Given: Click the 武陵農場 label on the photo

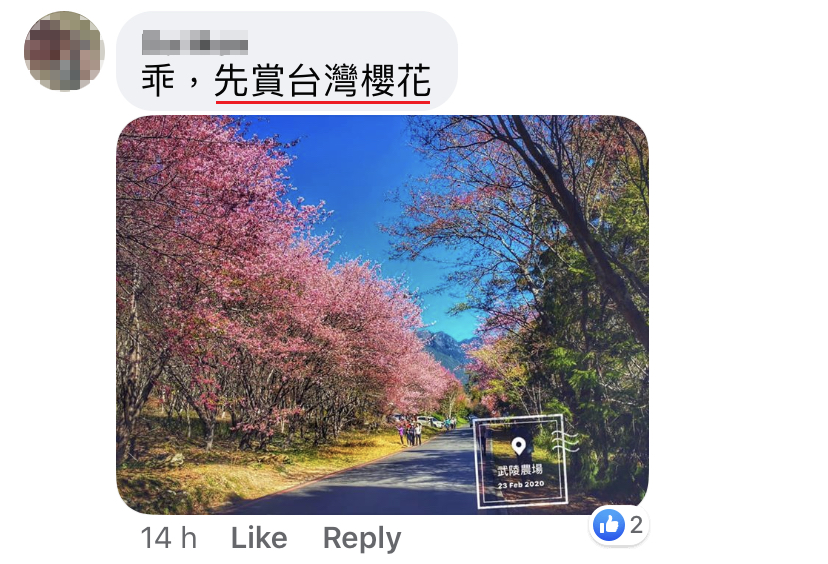Looking at the screenshot, I should (520, 469).
